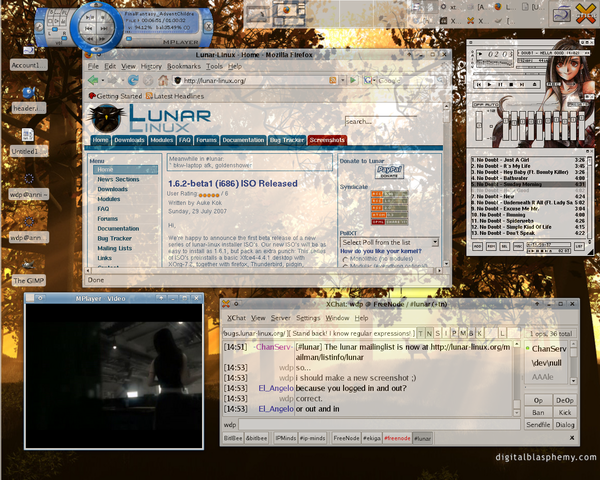
Task: Click the MPlayer skin round X close button
Action: coord(208,26)
